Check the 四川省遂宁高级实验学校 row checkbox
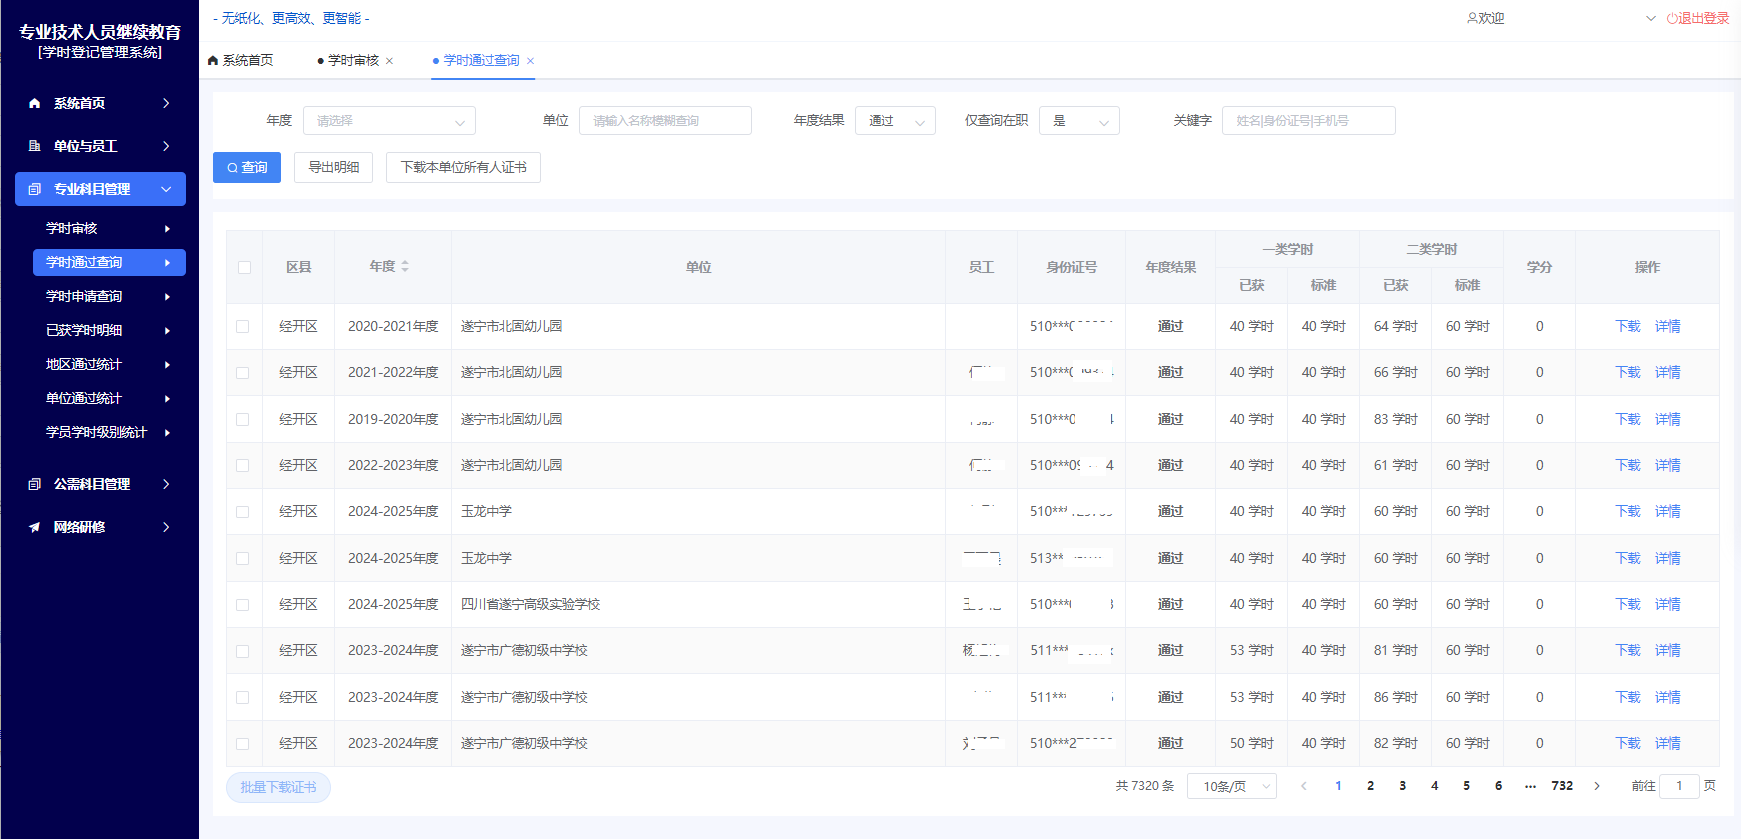This screenshot has height=839, width=1741. [243, 604]
